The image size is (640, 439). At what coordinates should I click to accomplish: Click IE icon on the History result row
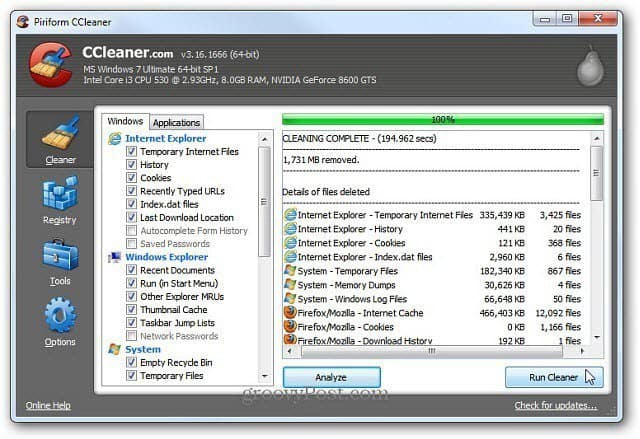click(290, 228)
